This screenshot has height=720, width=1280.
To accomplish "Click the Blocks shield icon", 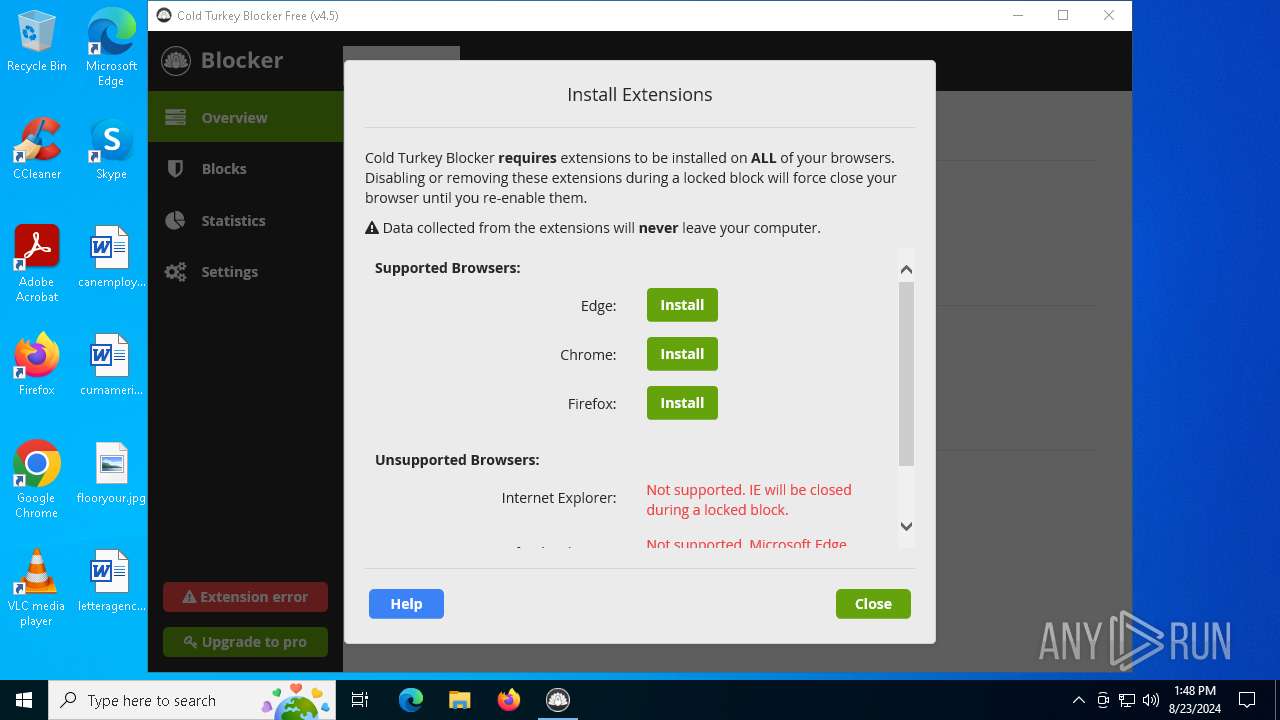I will click(176, 169).
